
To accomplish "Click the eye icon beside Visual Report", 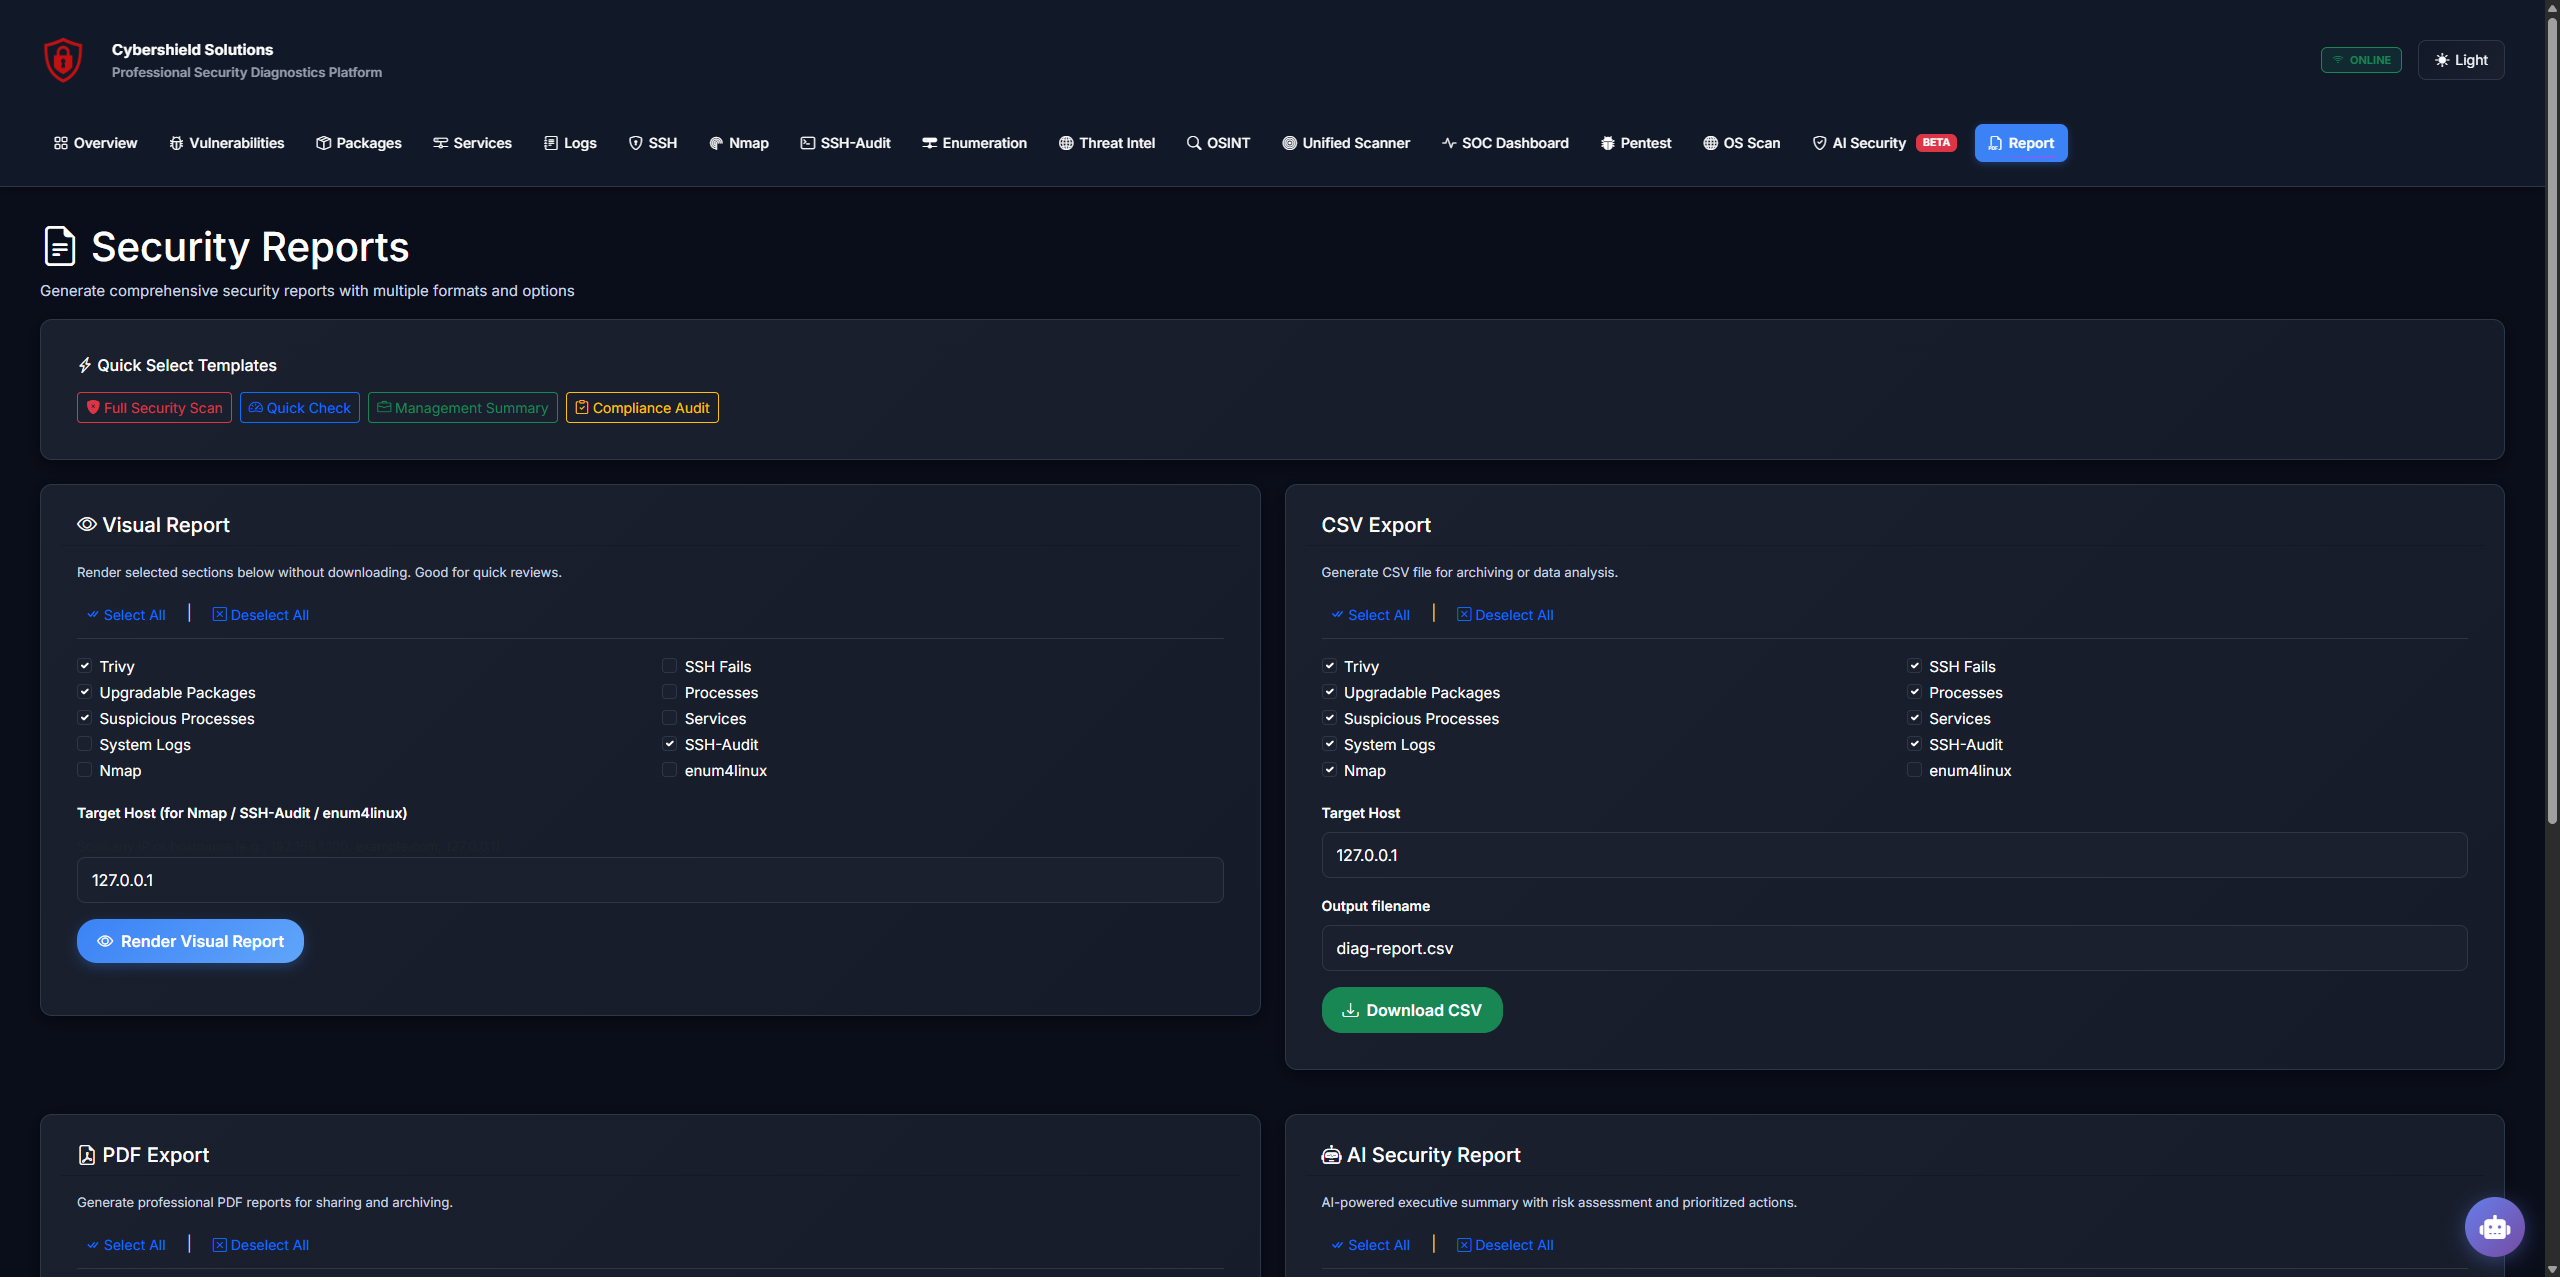I will click(87, 525).
